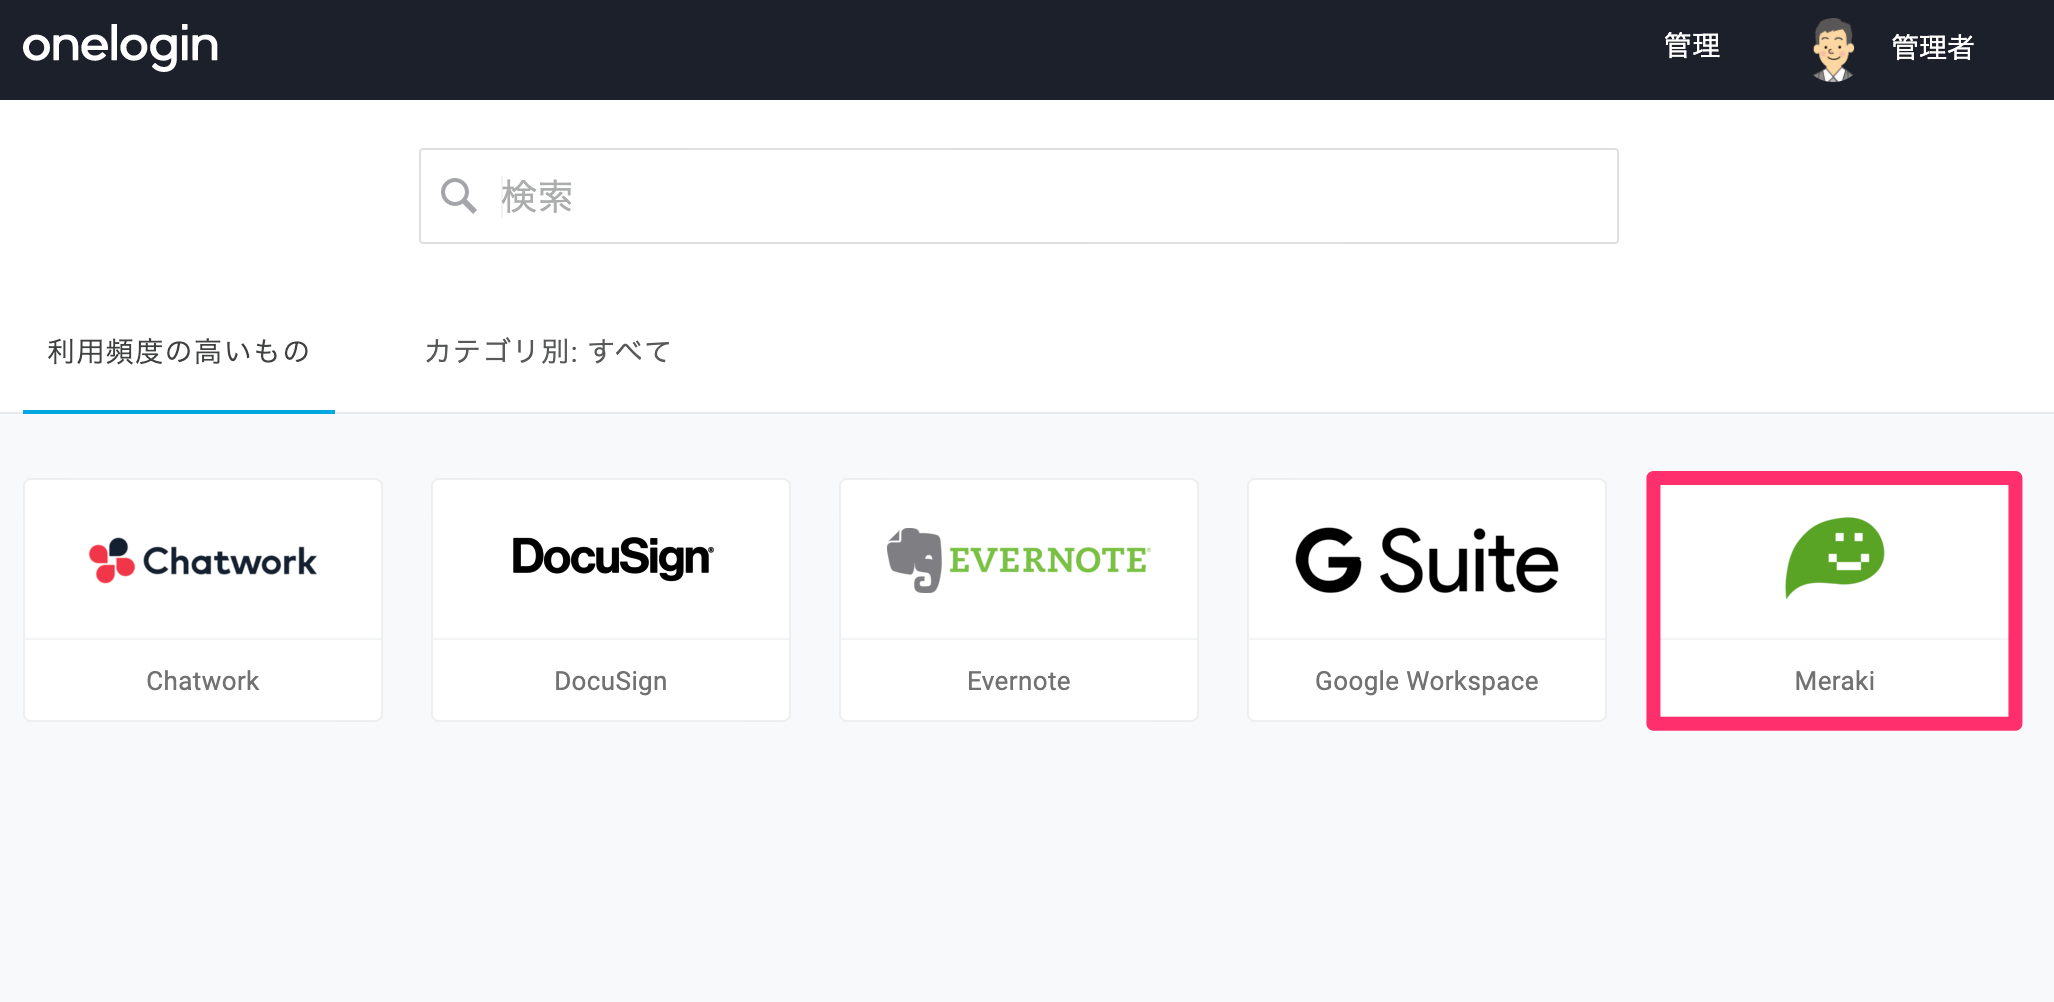Click the admin user avatar
Screen dimensions: 2054x1002
coord(1833,49)
